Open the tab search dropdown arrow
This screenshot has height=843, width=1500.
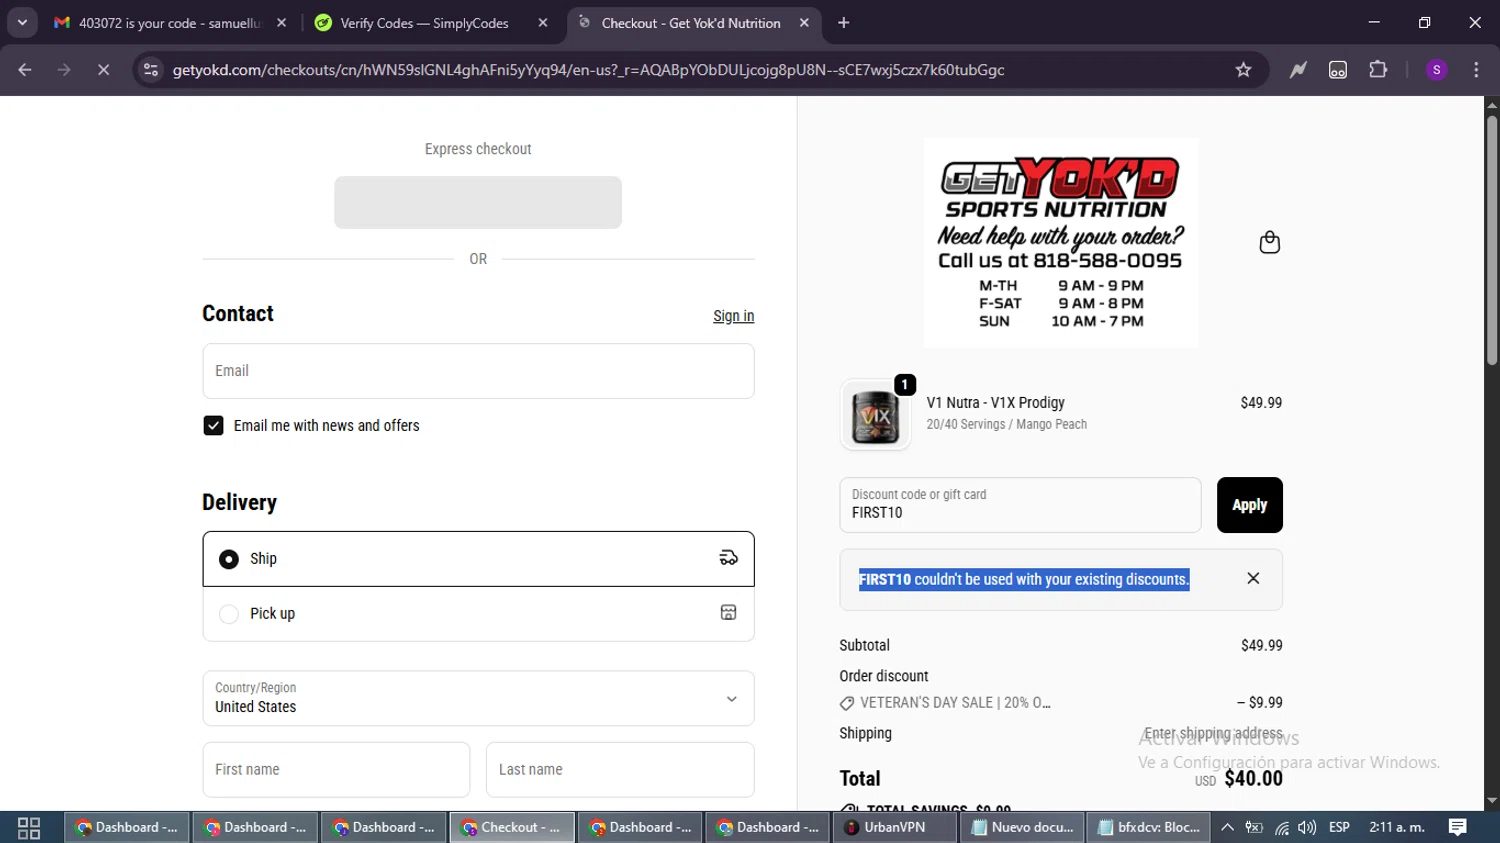point(22,22)
